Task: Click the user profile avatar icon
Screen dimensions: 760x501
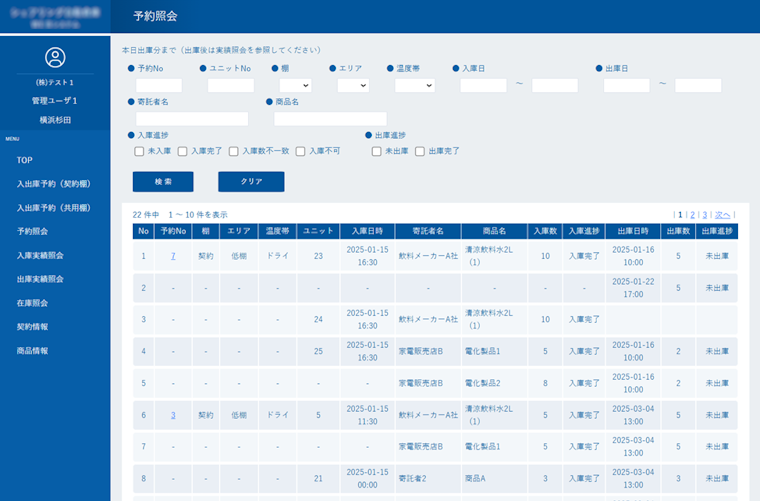Action: click(x=55, y=57)
